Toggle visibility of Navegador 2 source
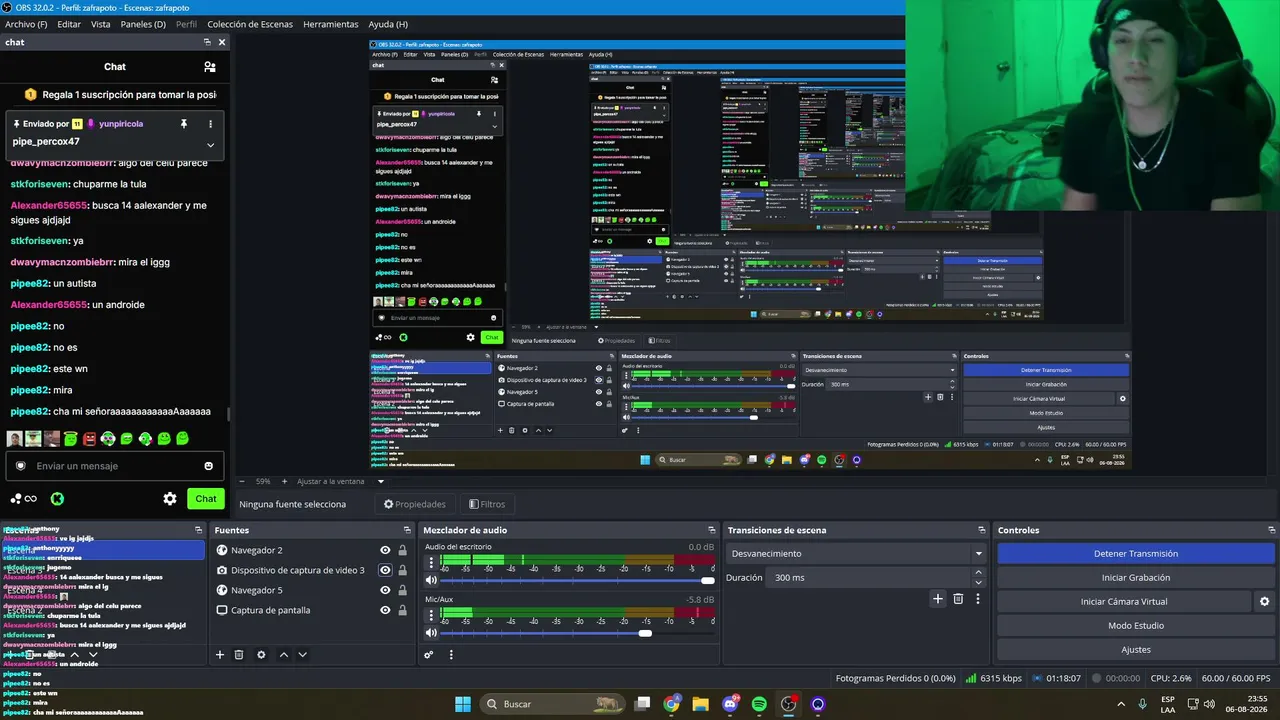Screen dimensions: 1280x720 (385, 550)
